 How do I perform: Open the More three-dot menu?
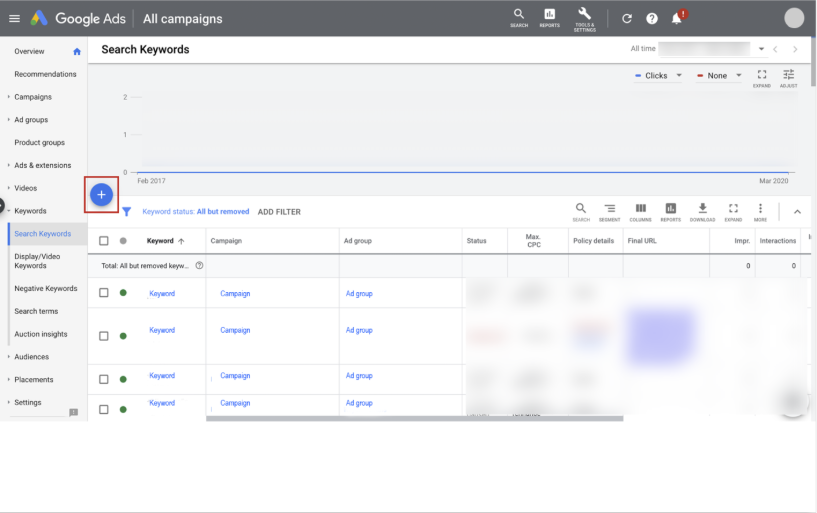pyautogui.click(x=760, y=212)
